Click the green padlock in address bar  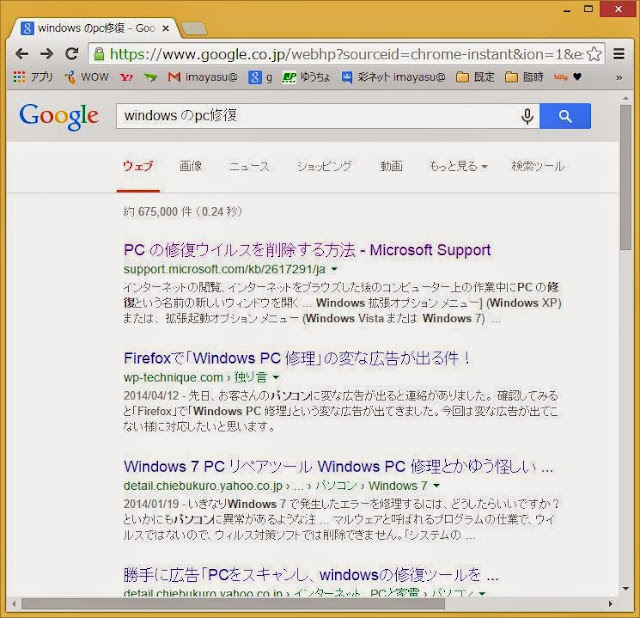point(99,54)
